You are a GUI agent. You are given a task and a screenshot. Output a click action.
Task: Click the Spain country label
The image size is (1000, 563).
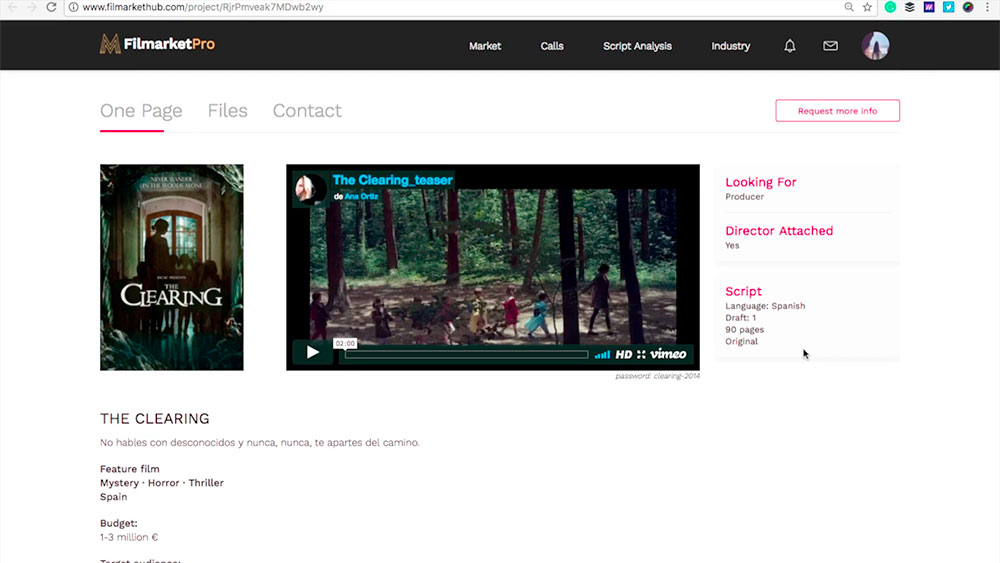[114, 497]
